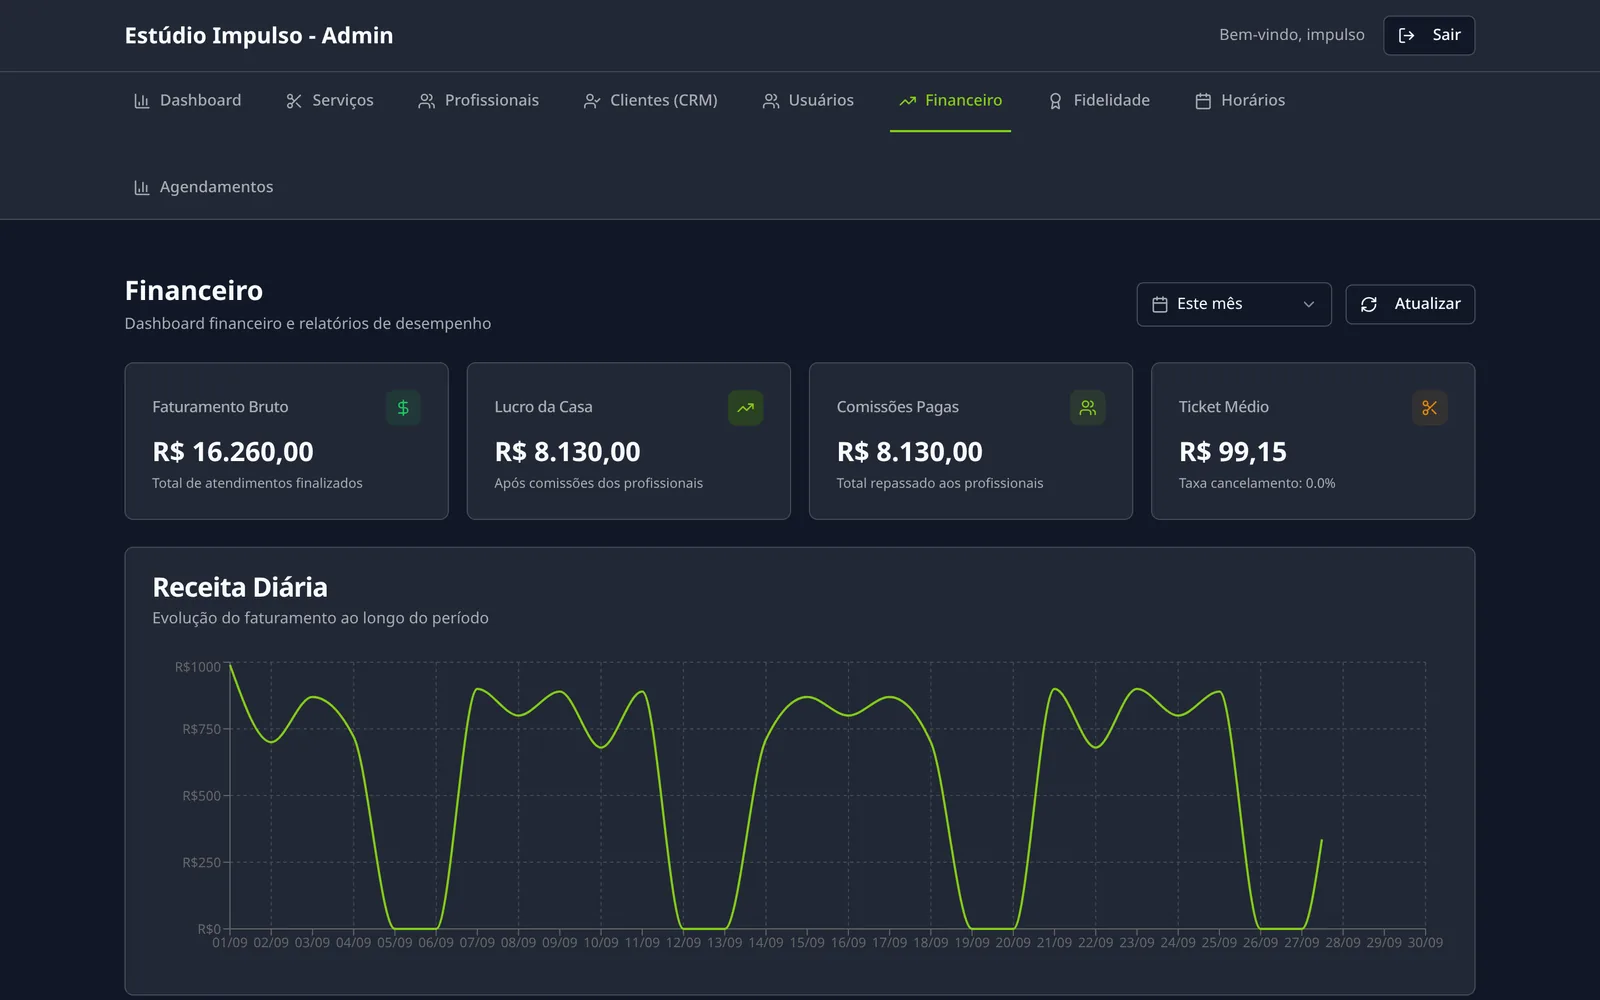Click the calendar icon in the period selector

pyautogui.click(x=1160, y=304)
